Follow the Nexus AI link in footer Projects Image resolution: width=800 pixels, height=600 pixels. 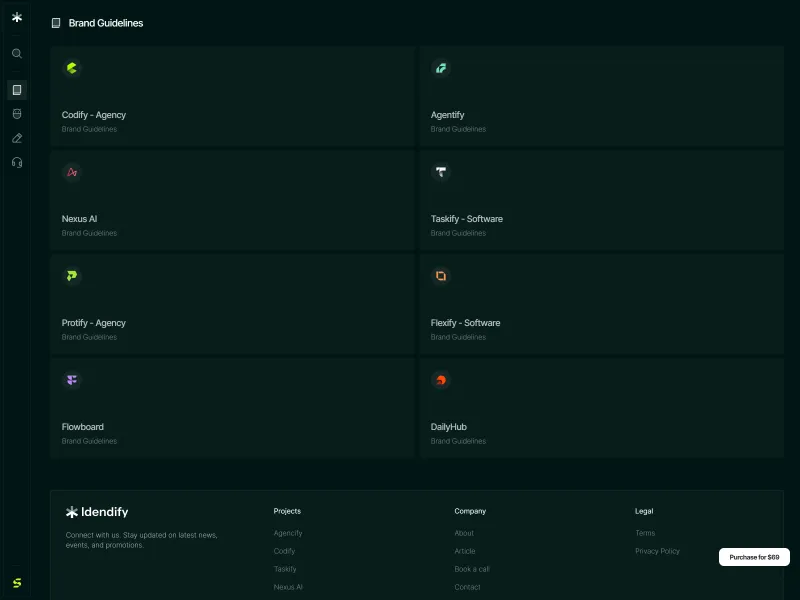pos(288,587)
